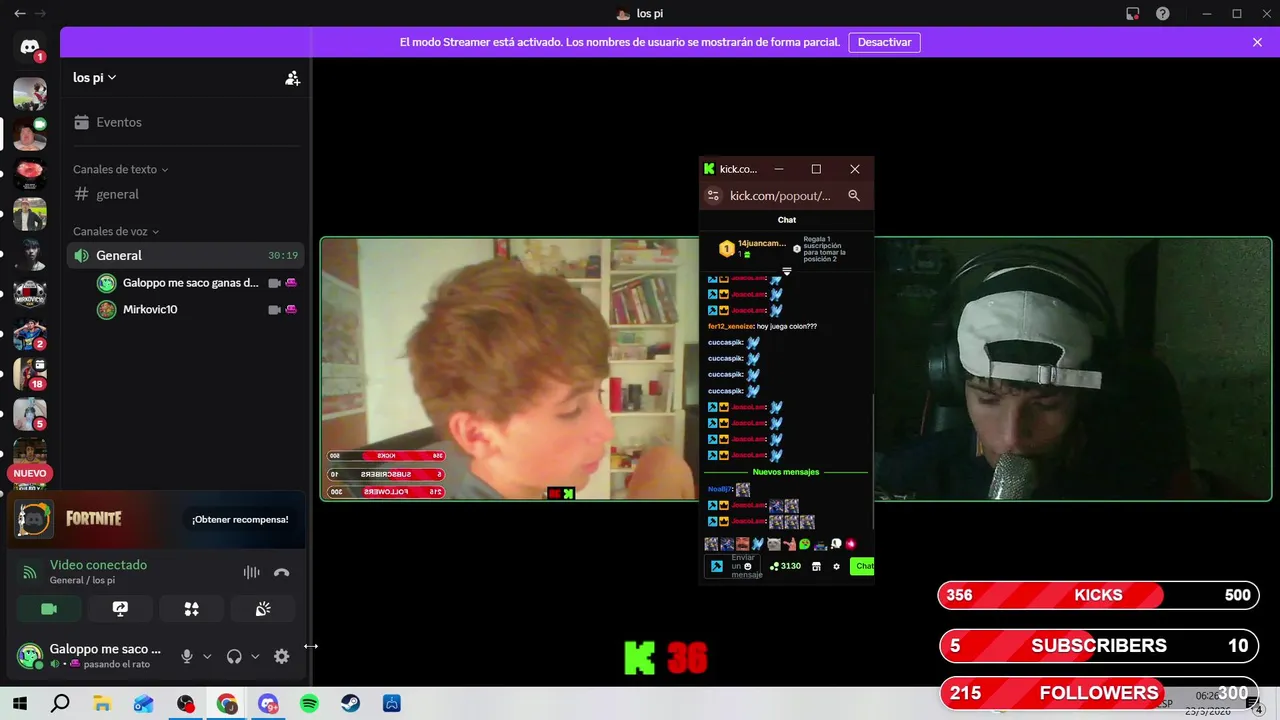Click fer12_xeneize chat message
The image size is (1280, 720).
(762, 326)
